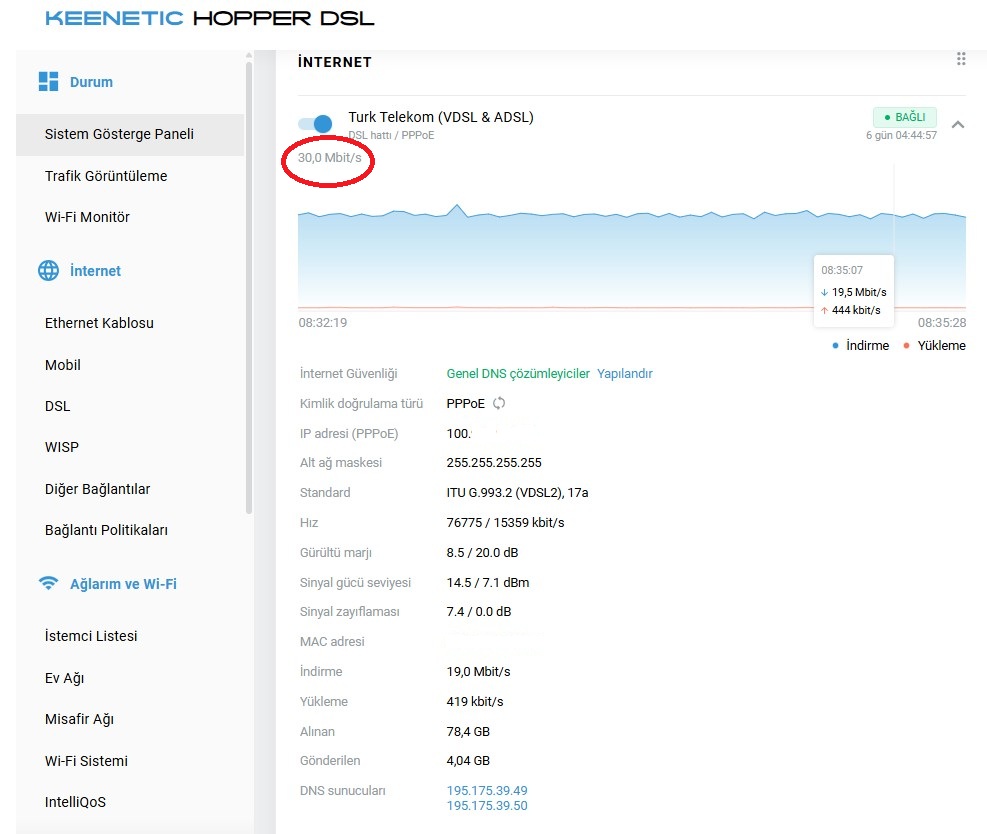Go to Ev Ağı settings
Viewport: 987px width, 834px height.
(x=64, y=678)
